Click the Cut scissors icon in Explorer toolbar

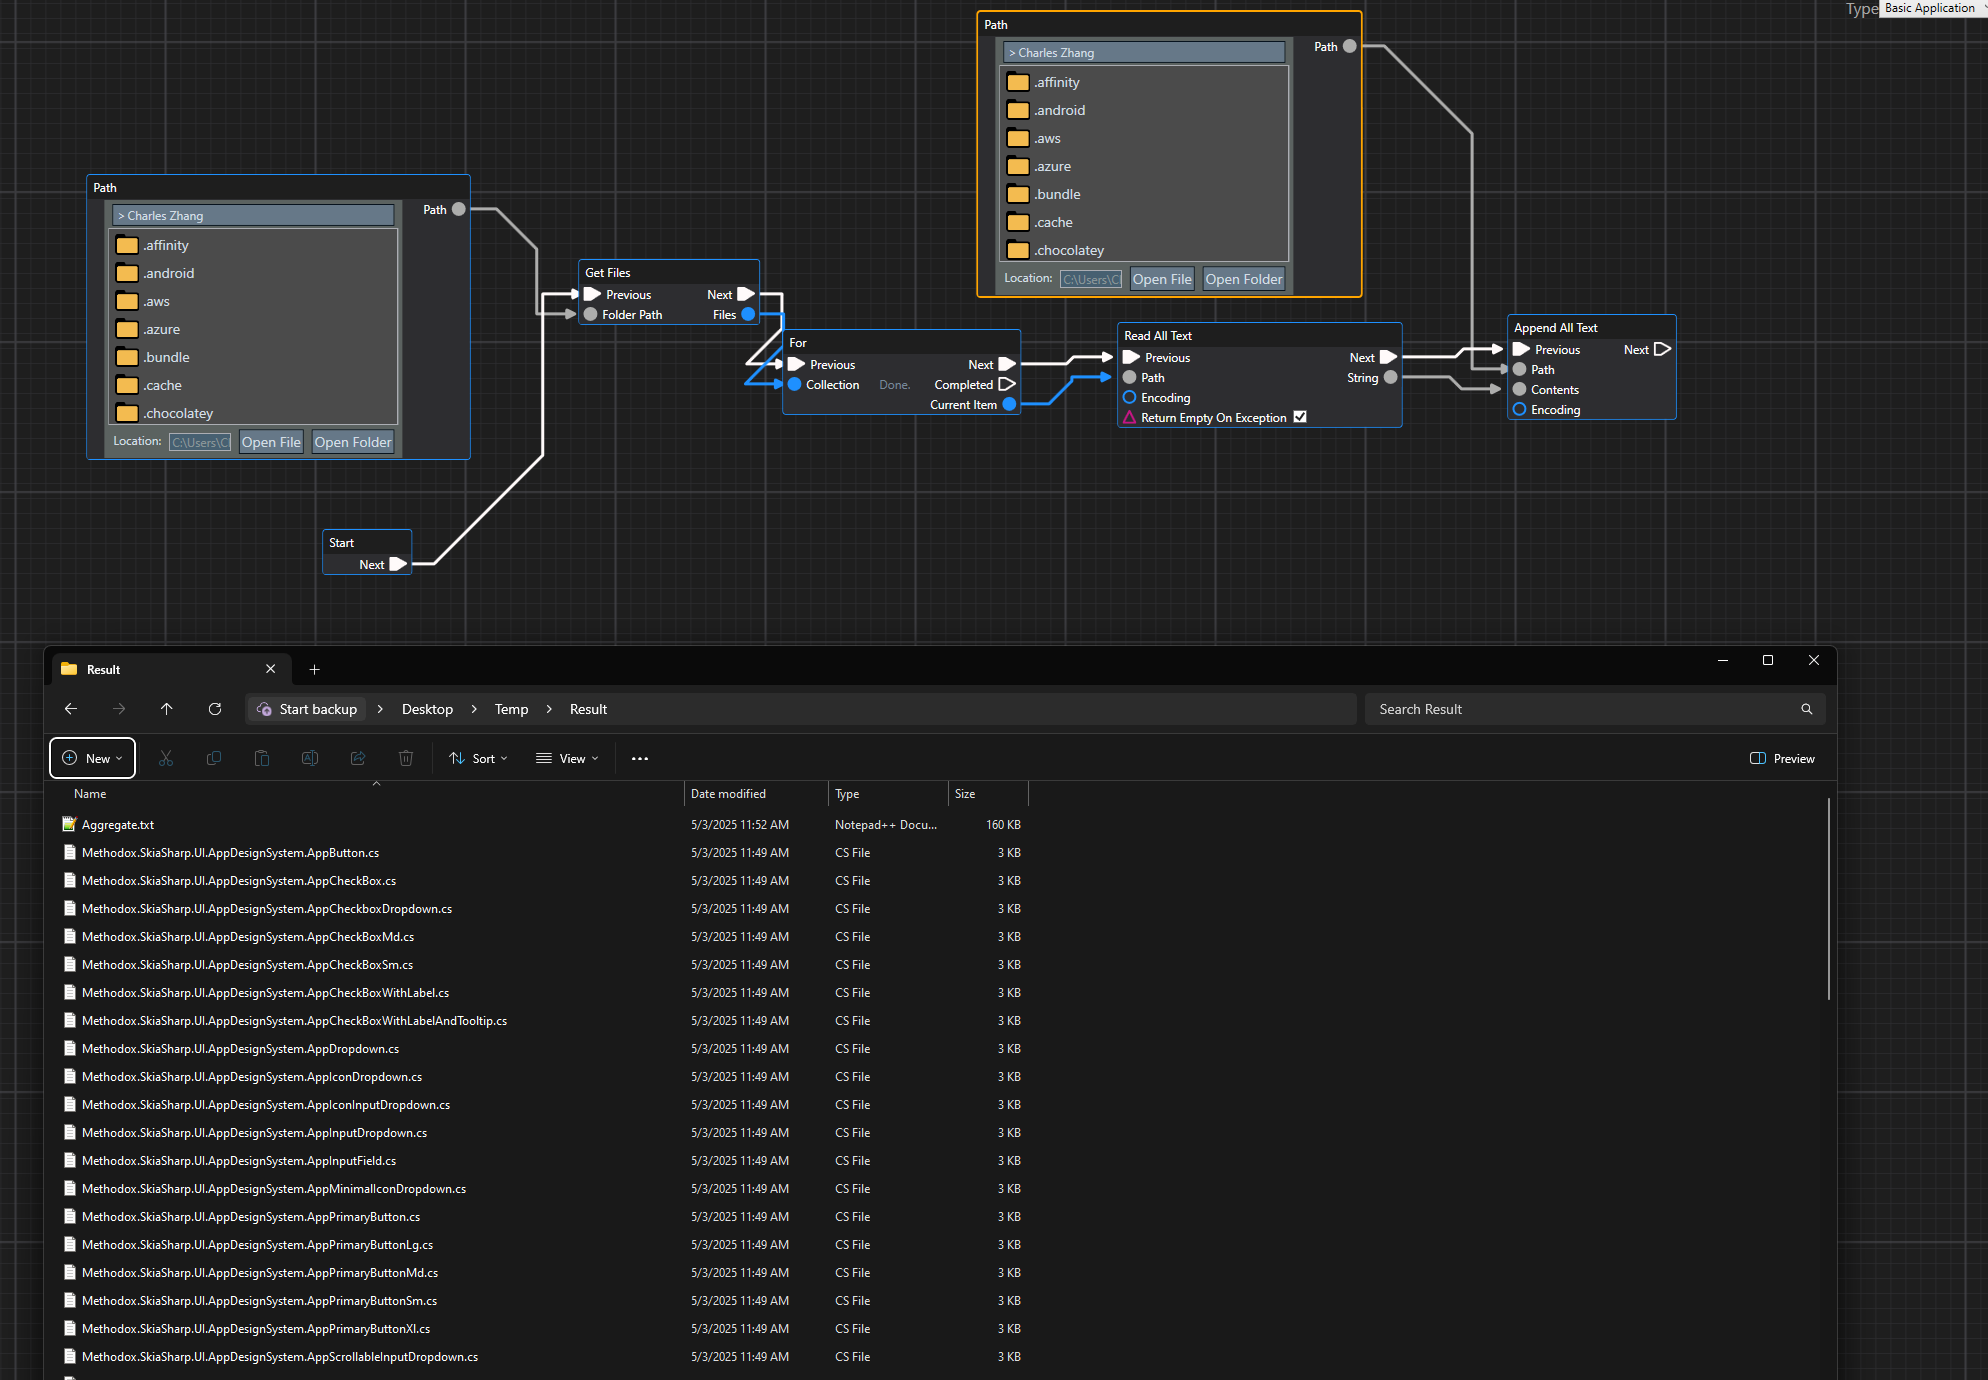click(x=166, y=759)
